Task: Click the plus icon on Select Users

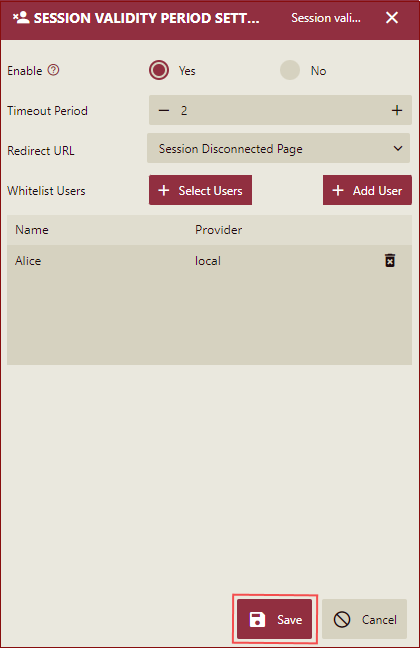Action: click(x=164, y=190)
